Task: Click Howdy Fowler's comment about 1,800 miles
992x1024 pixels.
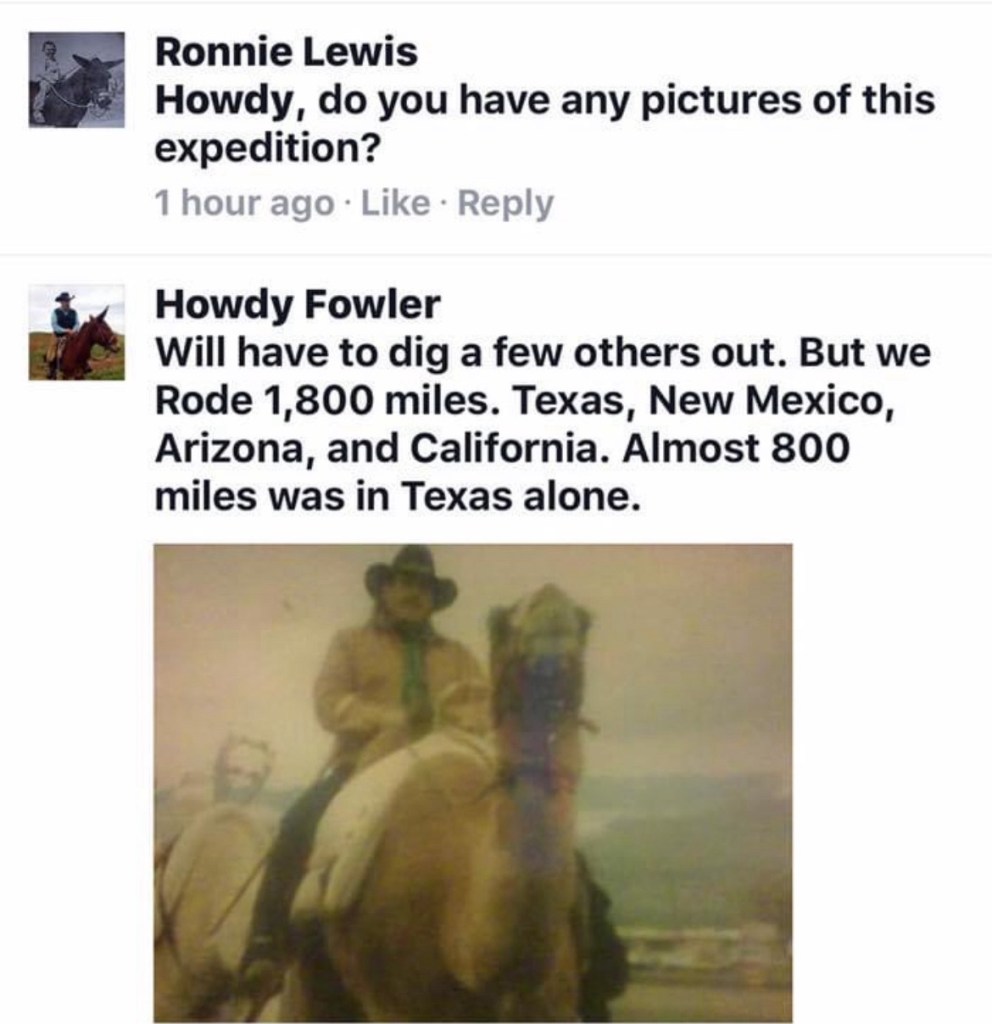Action: (543, 424)
